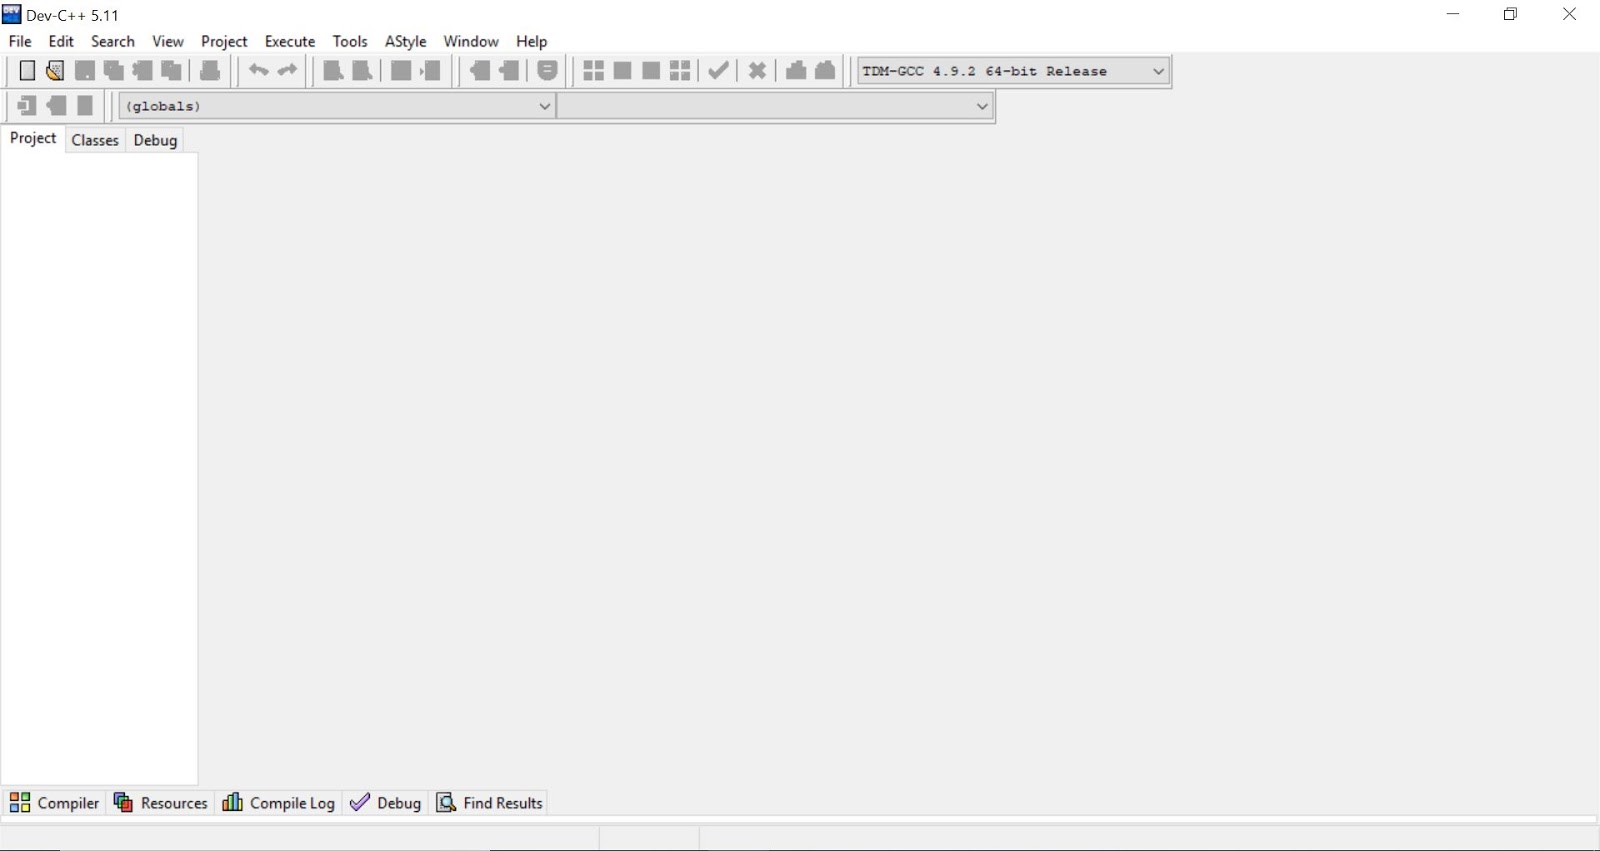Minimize the Dev-C++ window
The image size is (1600, 851).
pyautogui.click(x=1453, y=14)
